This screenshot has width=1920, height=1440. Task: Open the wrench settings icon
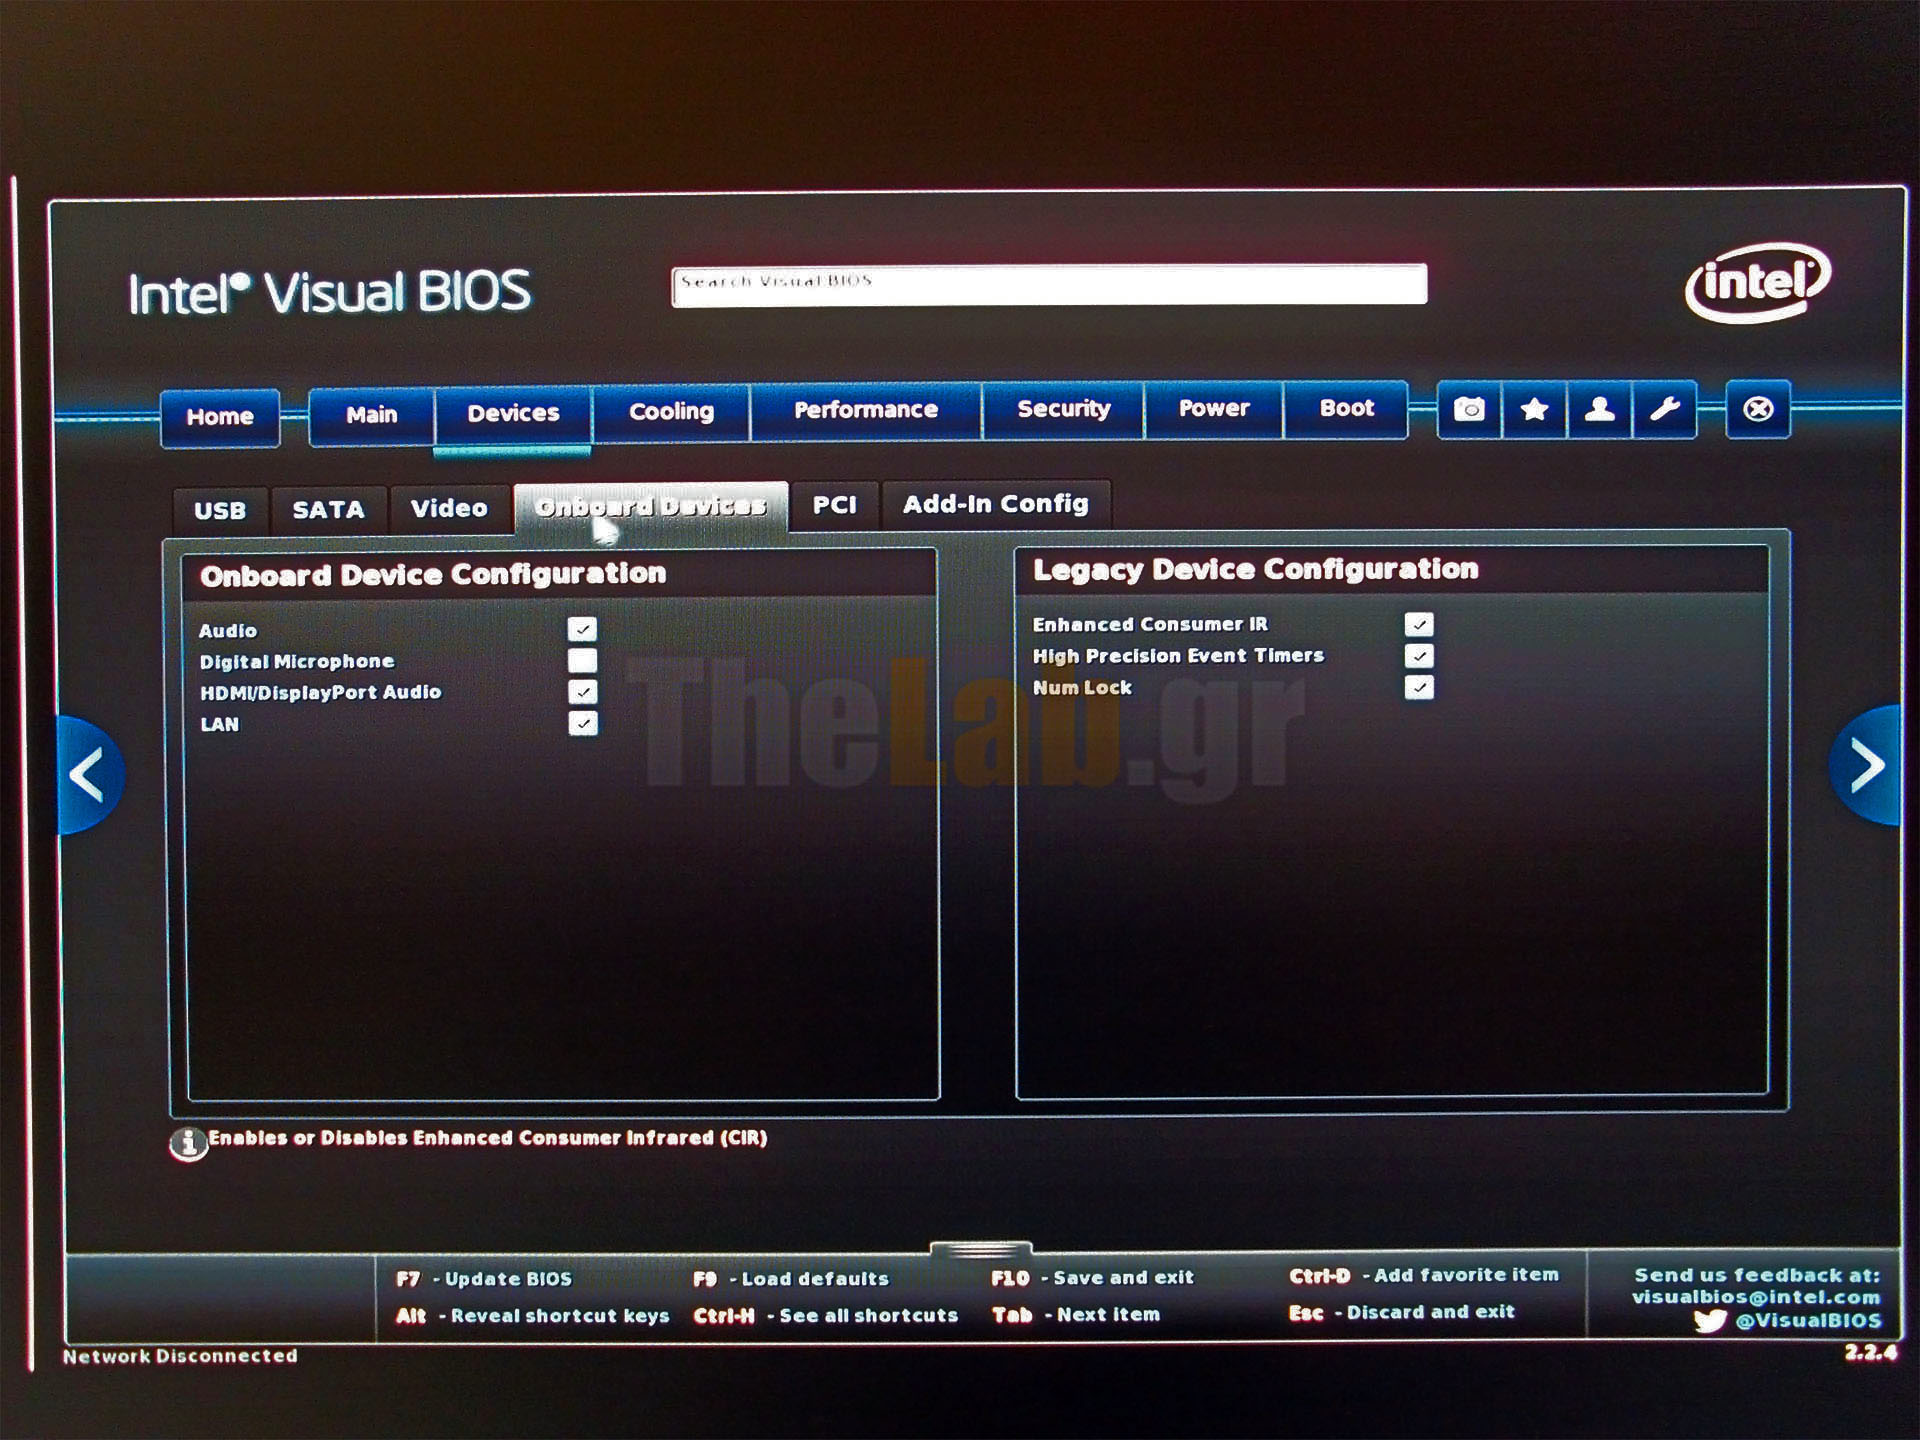(1664, 409)
